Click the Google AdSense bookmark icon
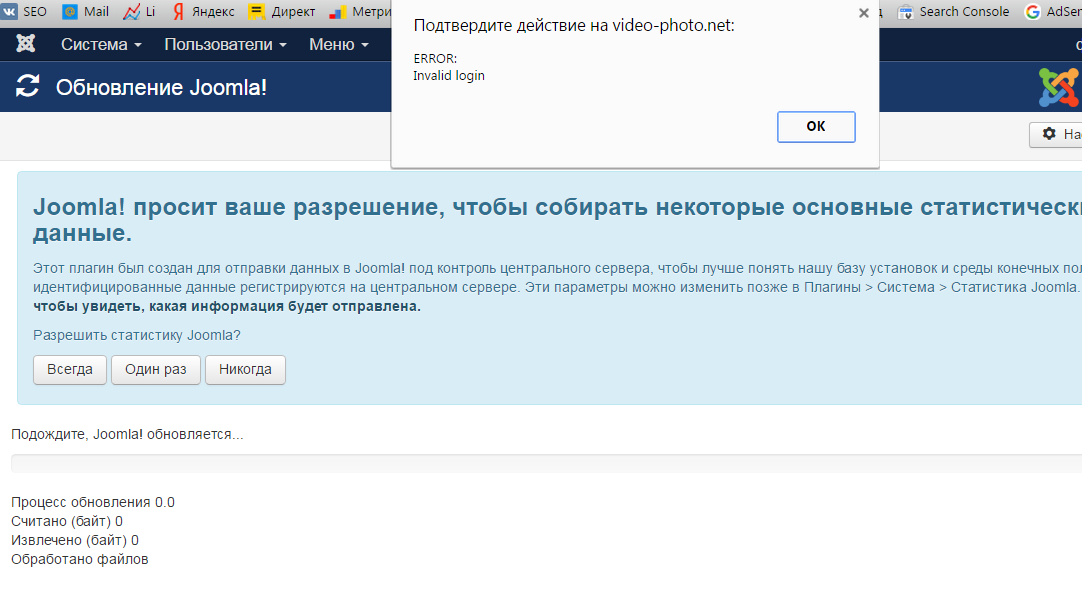Viewport: 1082px width, 593px height. (1033, 12)
